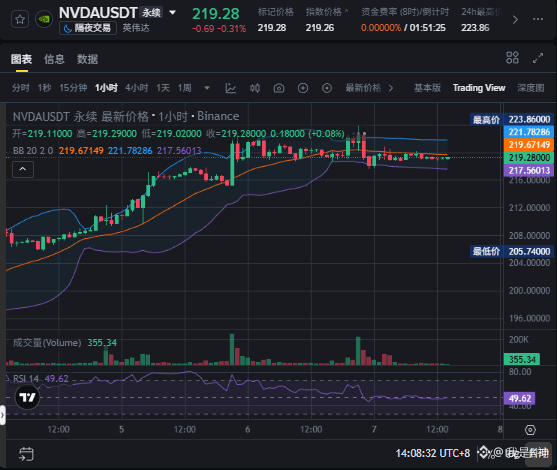Open the candlestick chart style icon
The image size is (557, 470).
(x=255, y=88)
